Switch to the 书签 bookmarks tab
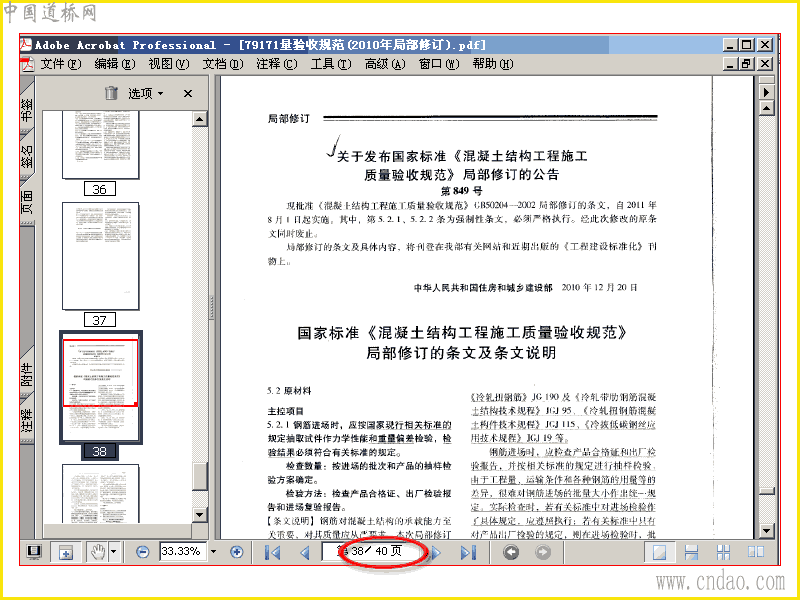 pyautogui.click(x=27, y=109)
